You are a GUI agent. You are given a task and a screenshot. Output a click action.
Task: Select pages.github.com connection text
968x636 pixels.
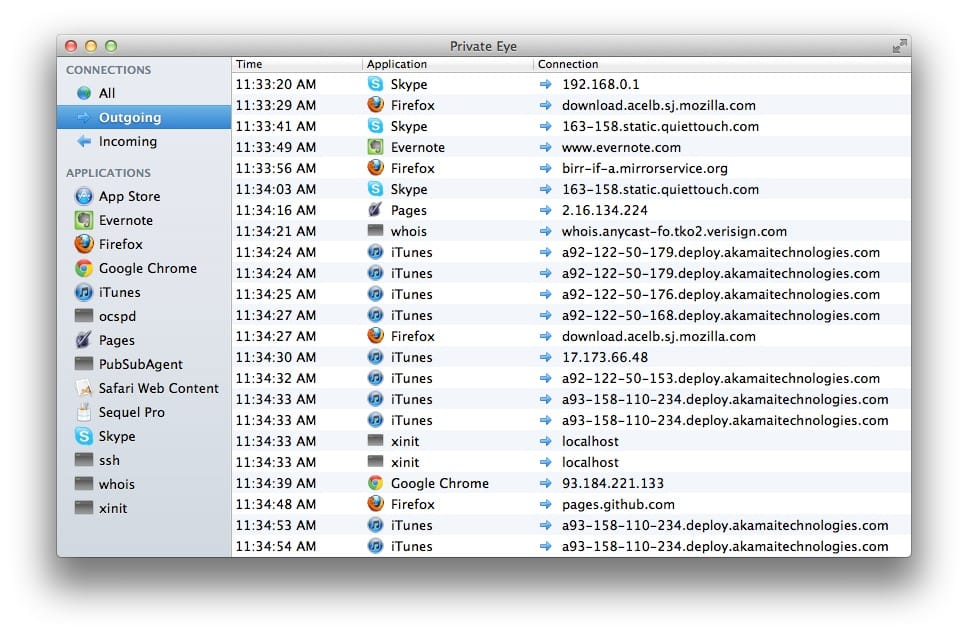pos(618,504)
